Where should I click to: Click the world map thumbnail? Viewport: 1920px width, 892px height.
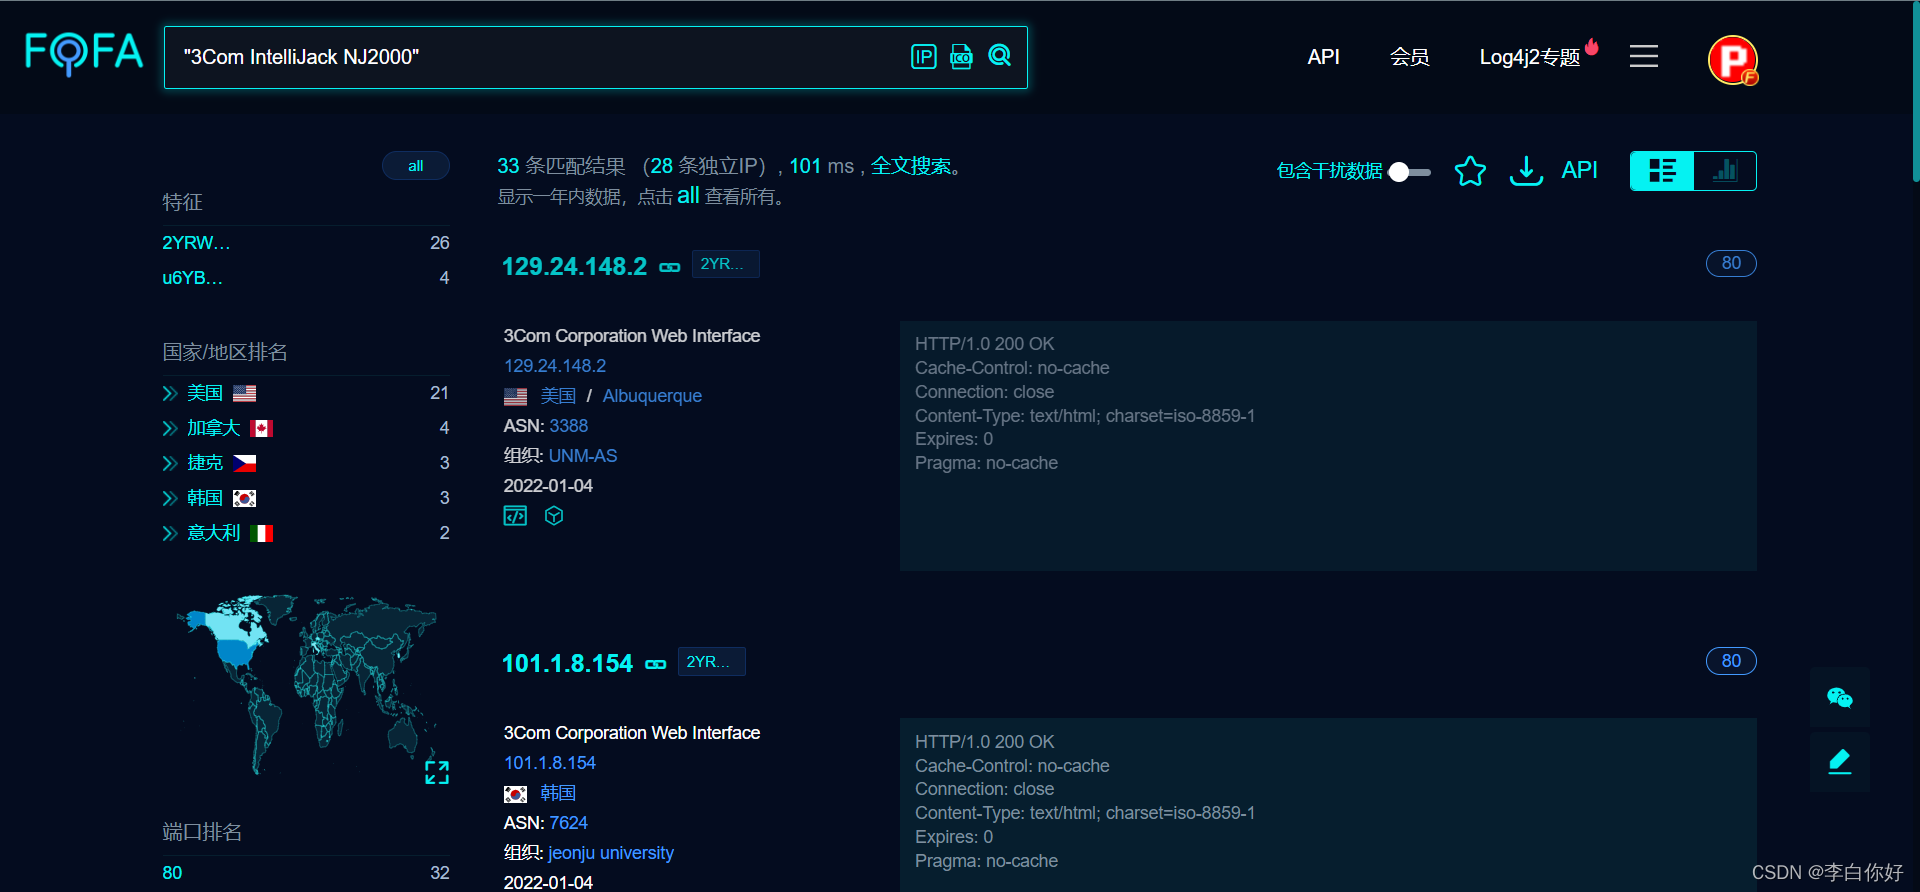click(306, 685)
